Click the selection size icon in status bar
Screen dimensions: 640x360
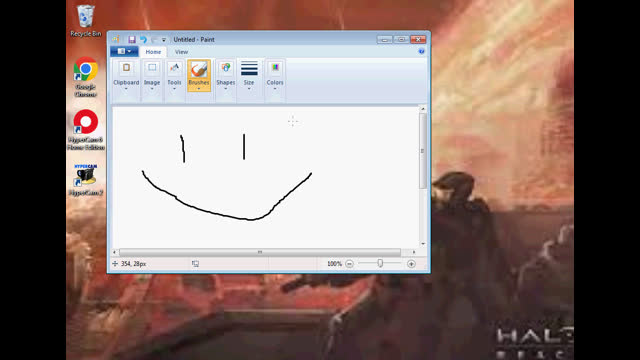click(195, 264)
